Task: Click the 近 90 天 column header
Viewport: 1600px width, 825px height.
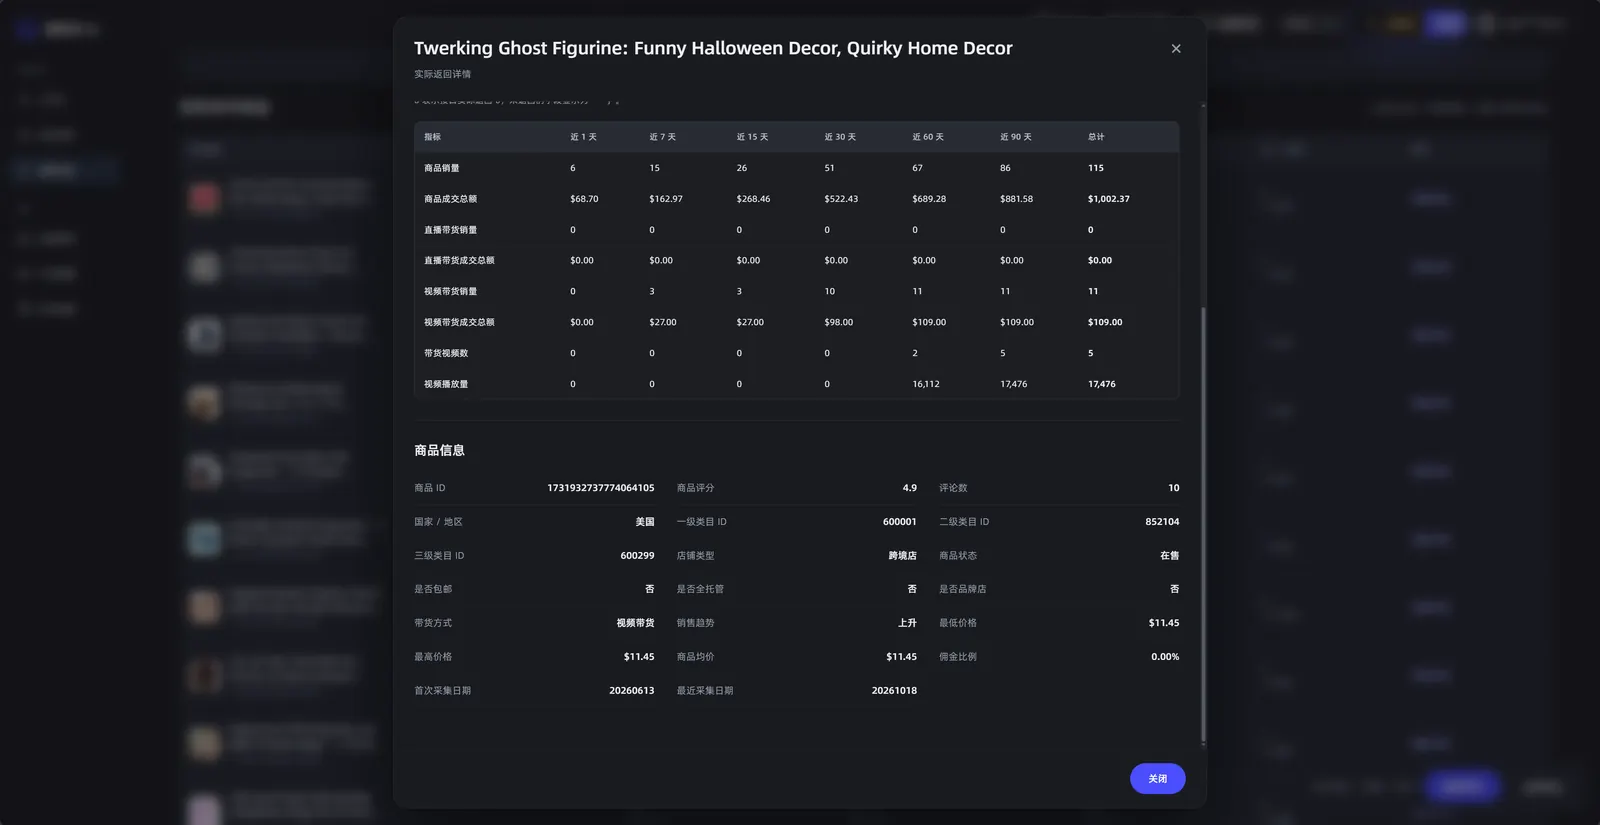Action: (1016, 137)
